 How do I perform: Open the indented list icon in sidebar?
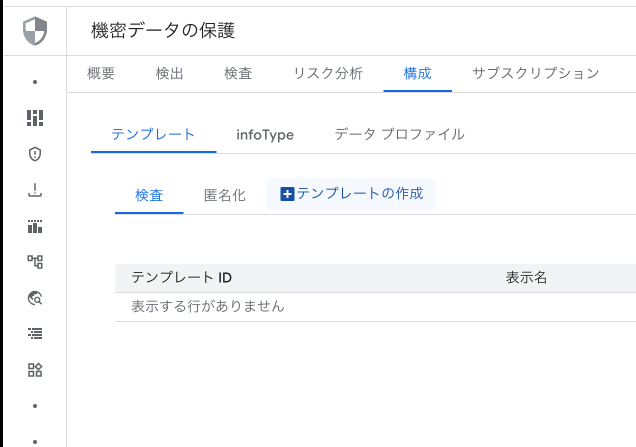[35, 333]
